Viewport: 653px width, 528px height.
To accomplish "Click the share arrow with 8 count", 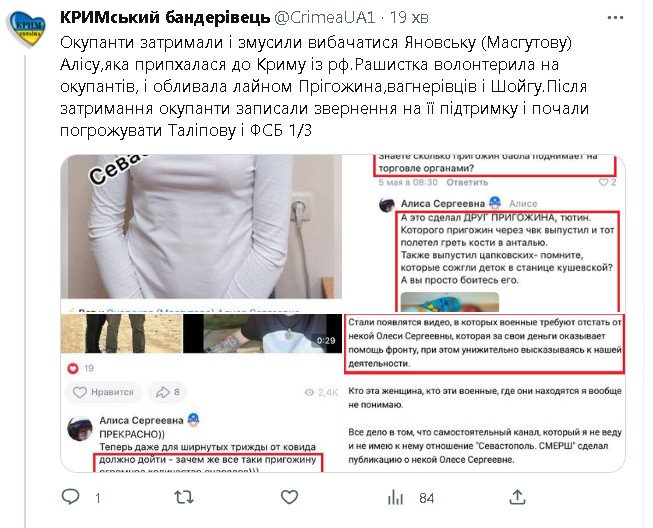I will (167, 392).
